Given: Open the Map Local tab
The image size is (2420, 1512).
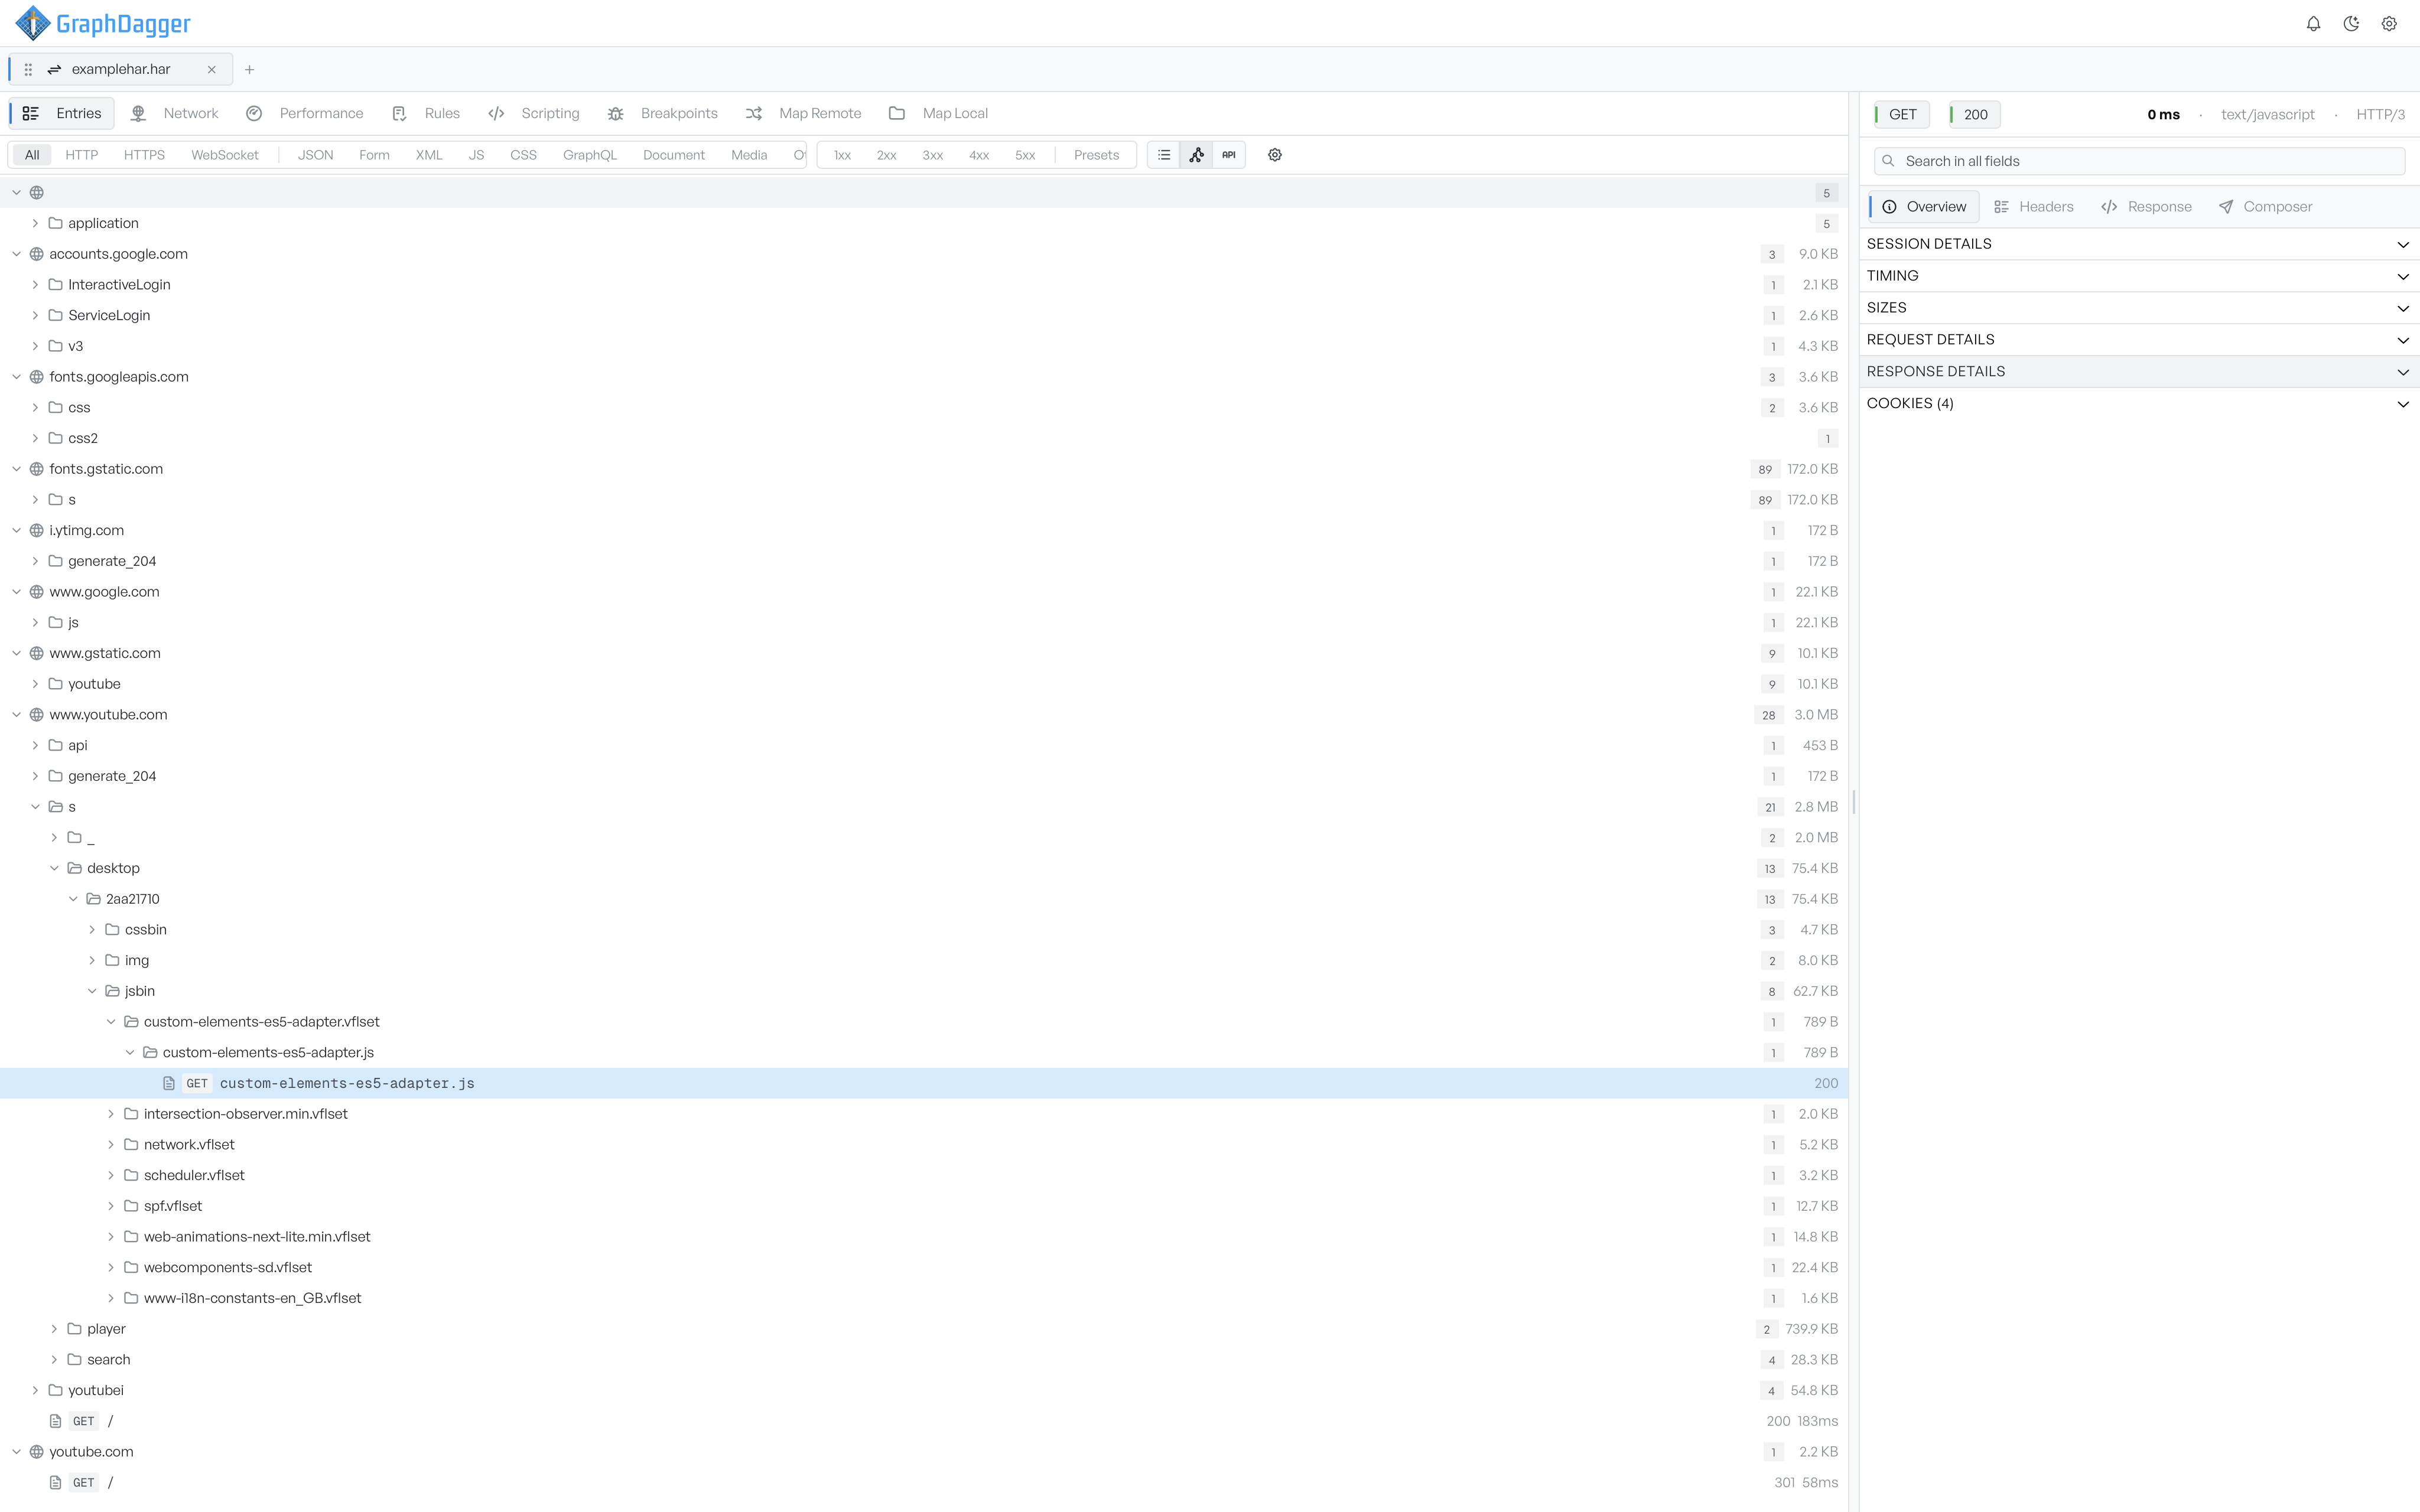Looking at the screenshot, I should click(938, 113).
